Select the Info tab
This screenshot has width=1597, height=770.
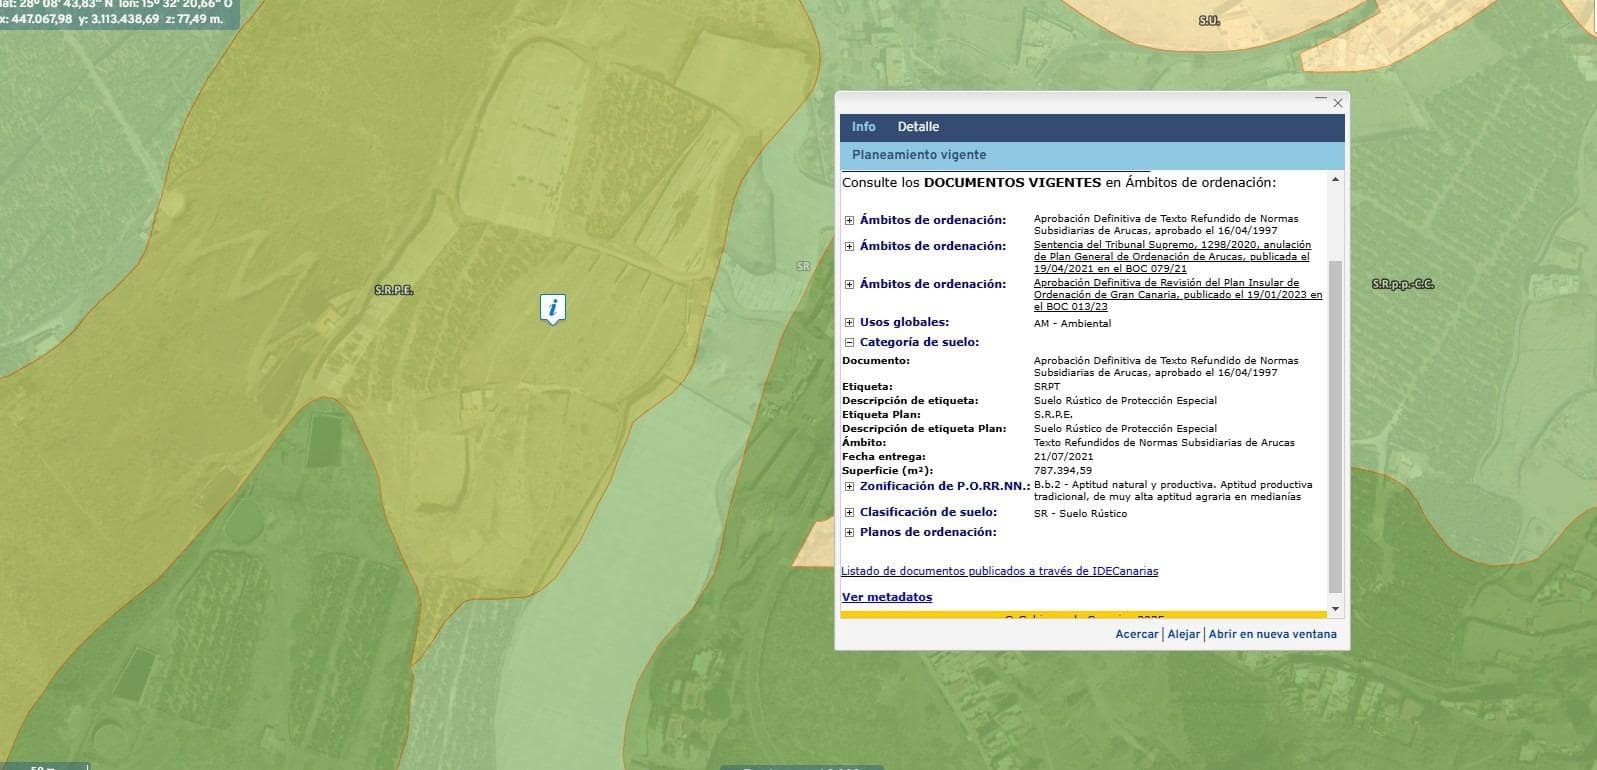pyautogui.click(x=863, y=127)
